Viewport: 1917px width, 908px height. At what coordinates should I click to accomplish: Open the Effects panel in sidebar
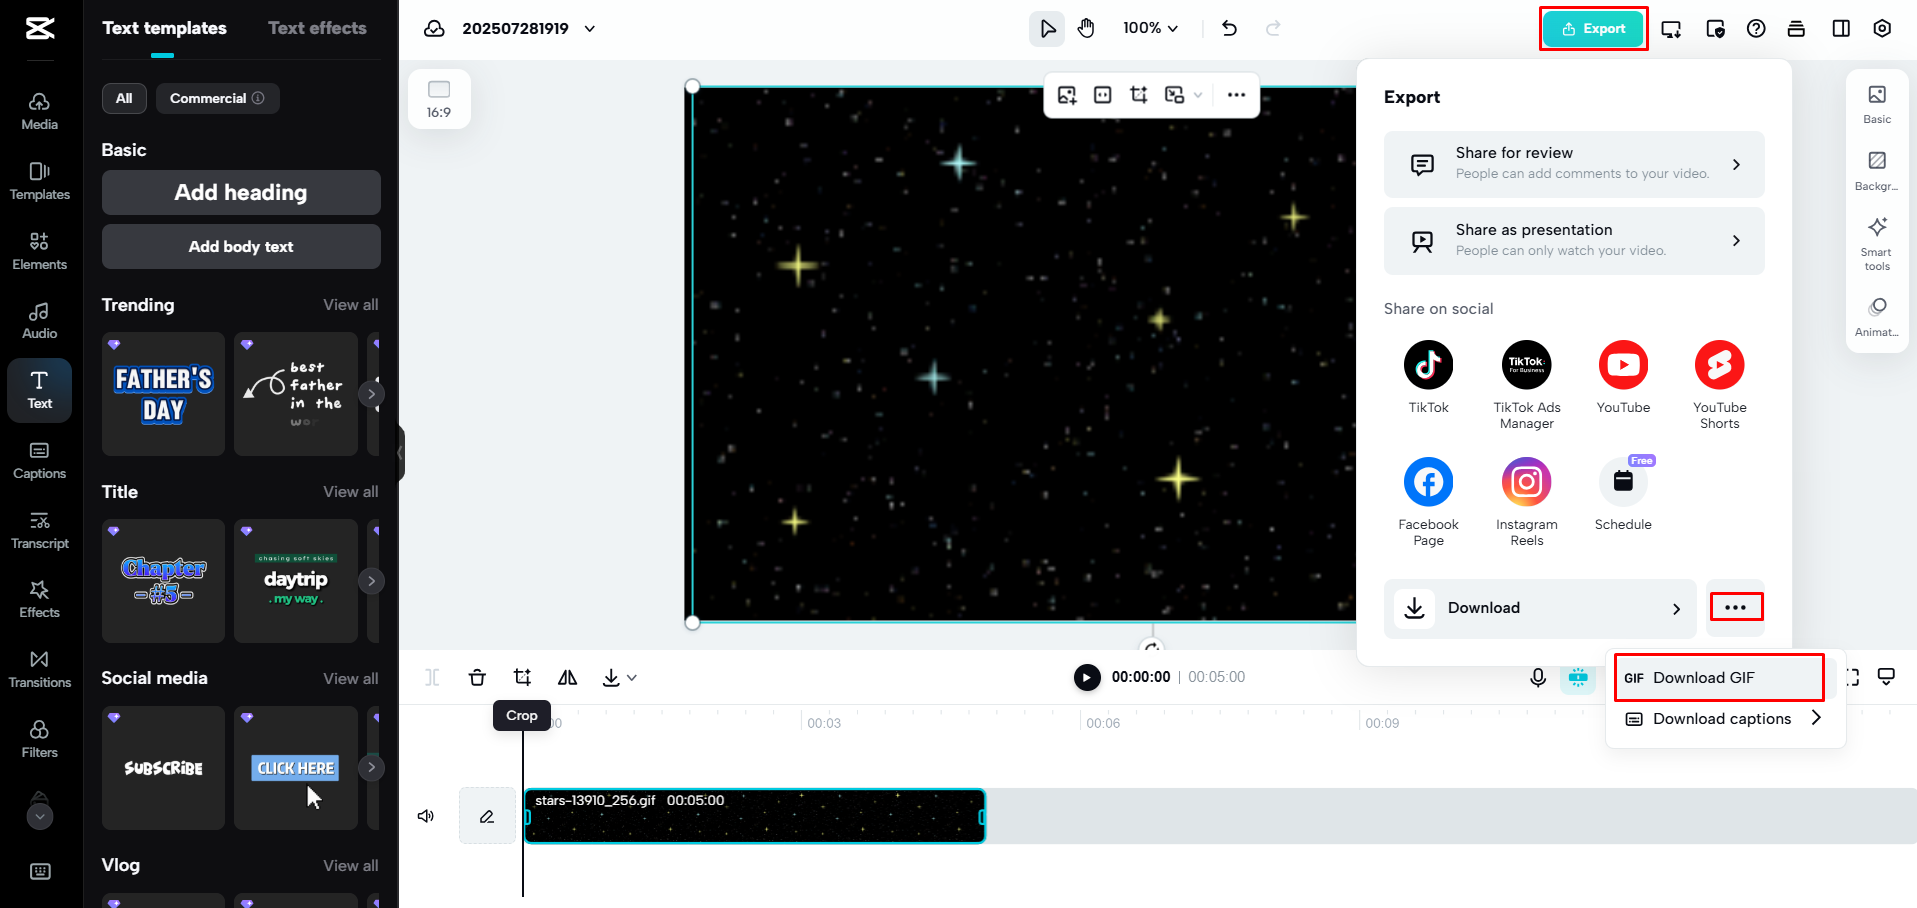click(39, 598)
